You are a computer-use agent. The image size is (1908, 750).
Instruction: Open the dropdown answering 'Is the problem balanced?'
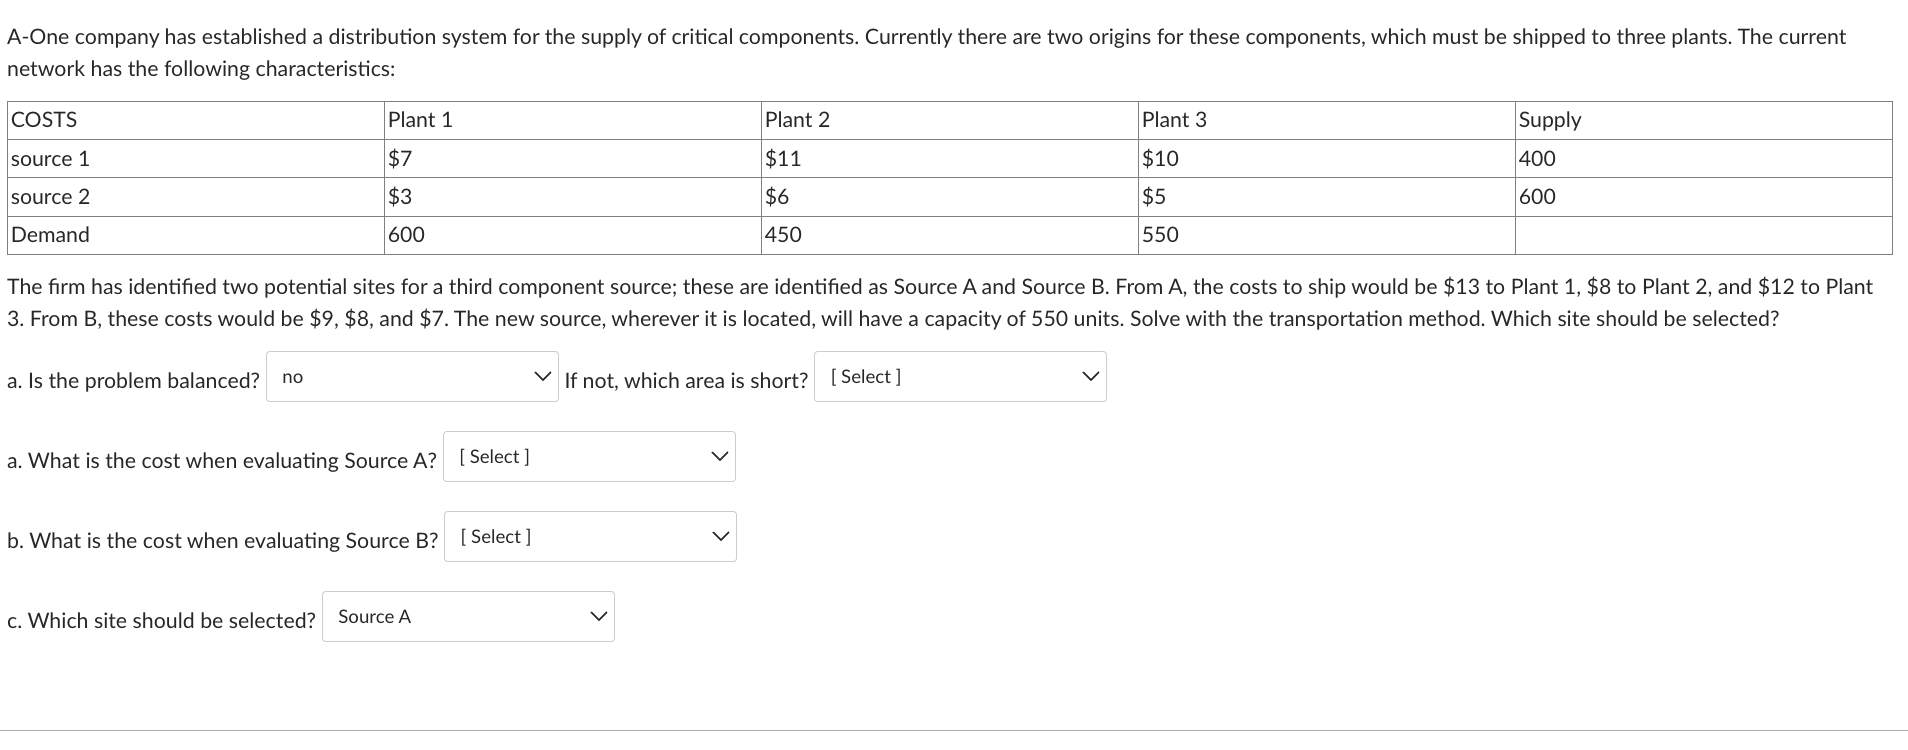pos(410,377)
